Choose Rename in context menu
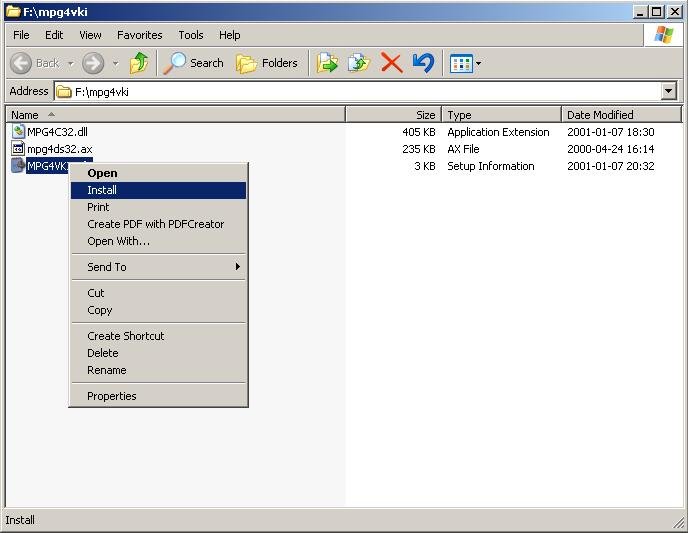688x533 pixels. (x=158, y=370)
